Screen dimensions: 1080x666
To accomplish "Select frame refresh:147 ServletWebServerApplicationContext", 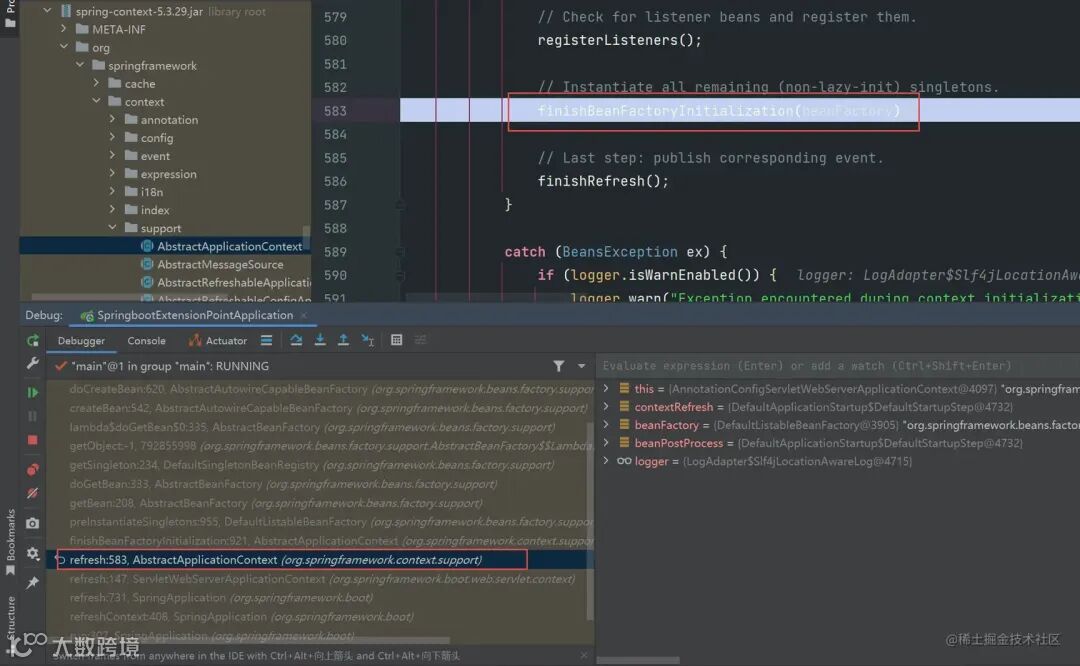I will (x=322, y=579).
